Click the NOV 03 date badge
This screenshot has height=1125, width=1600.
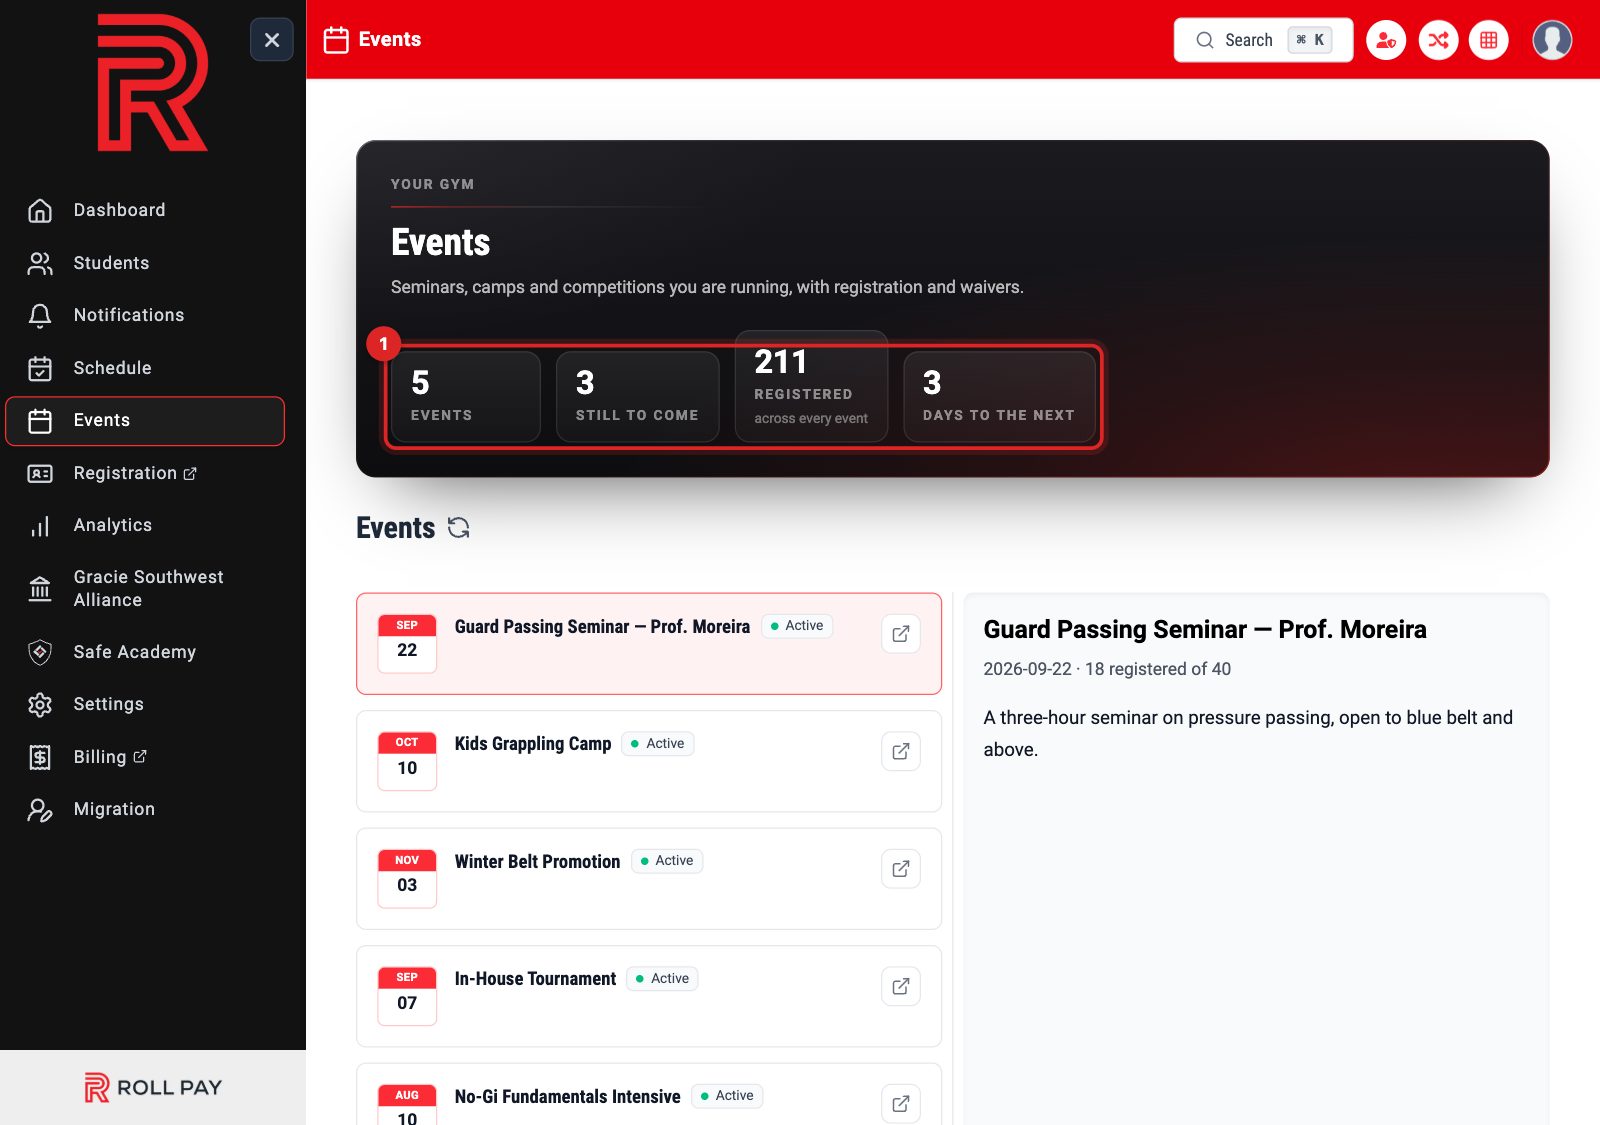pyautogui.click(x=407, y=879)
